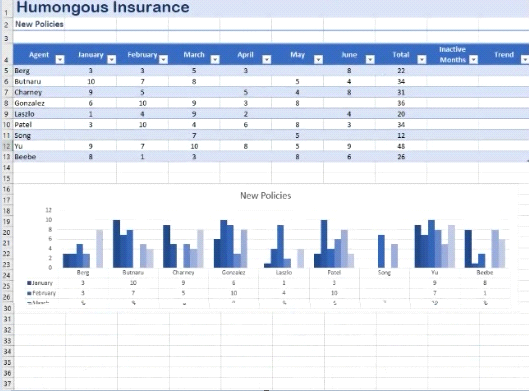Select the Gonzalez agent name cell

point(38,103)
